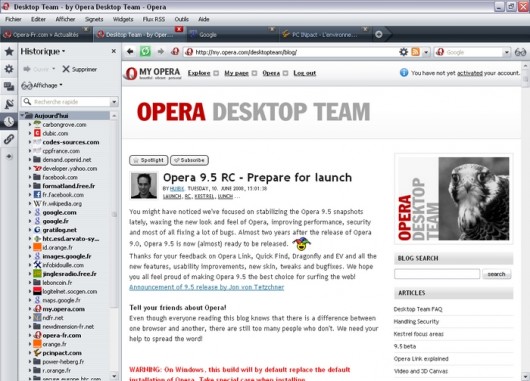Click the add panel plus icon
The width and height of the screenshot is (530, 381).
[x=9, y=156]
